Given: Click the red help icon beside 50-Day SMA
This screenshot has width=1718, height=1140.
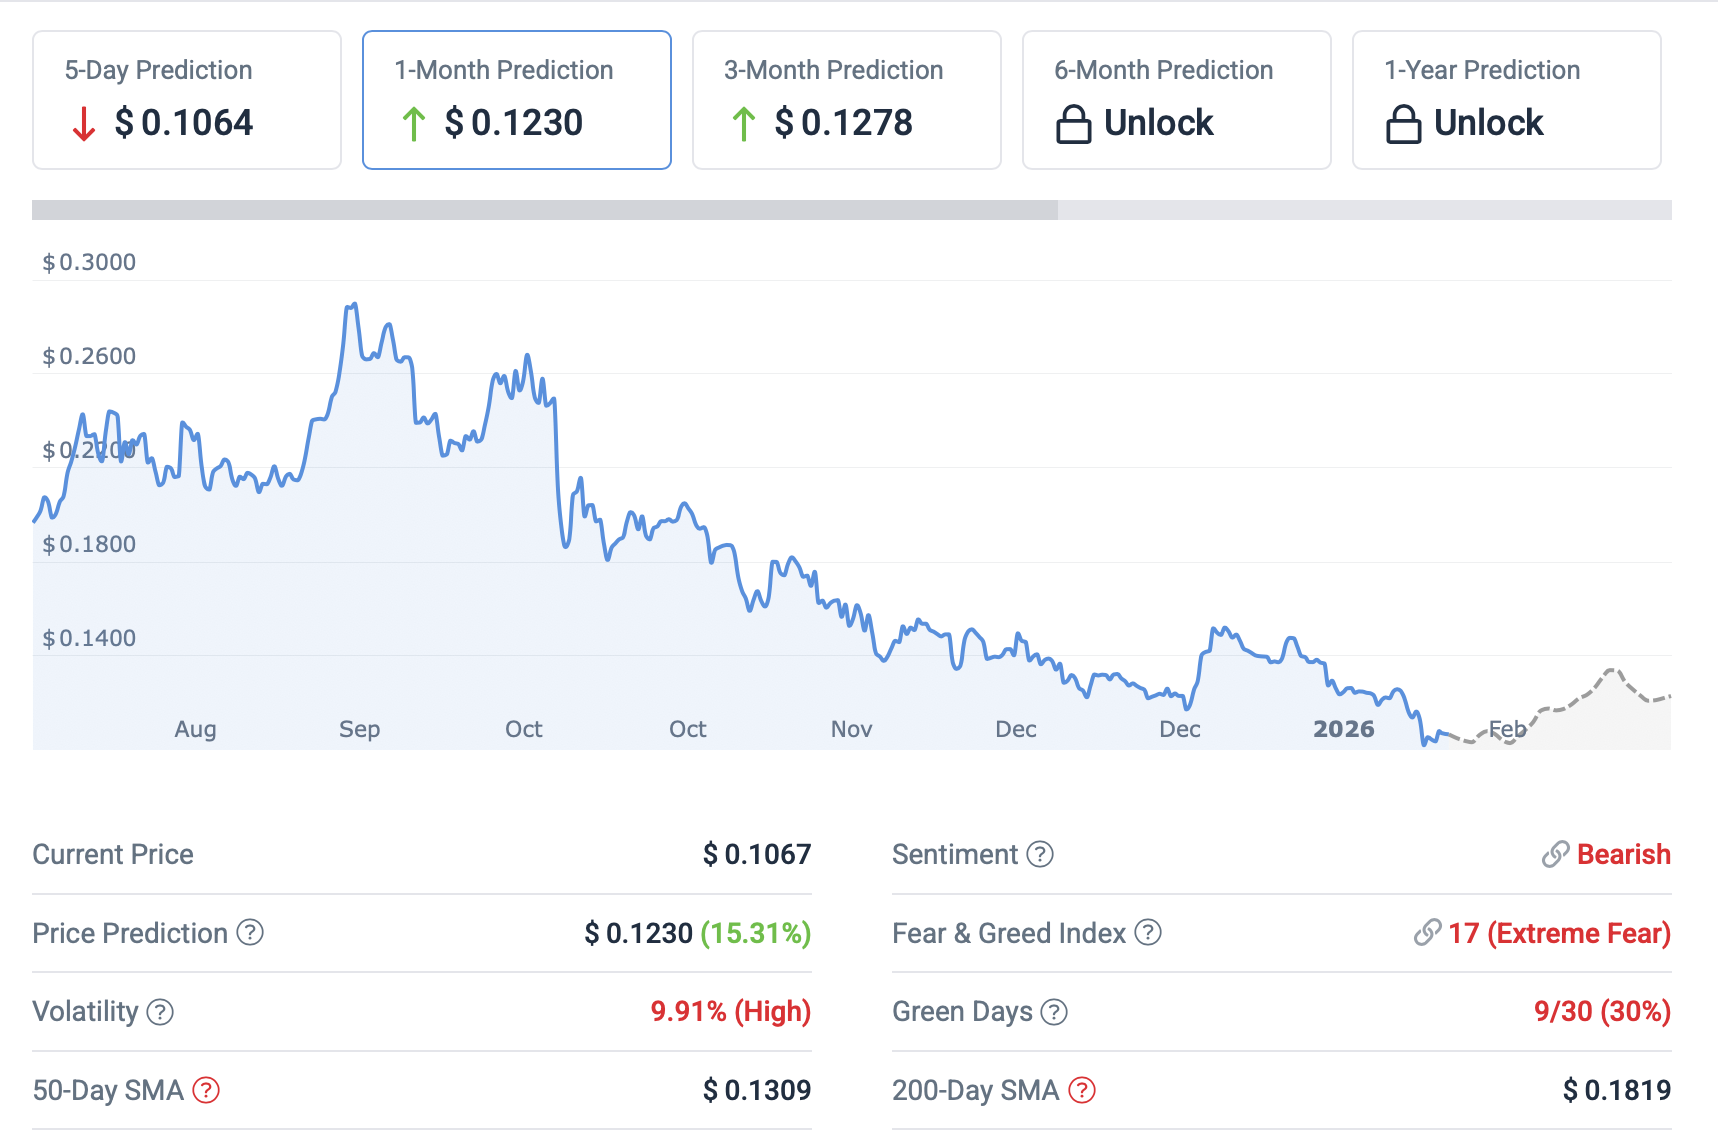Looking at the screenshot, I should (x=206, y=1090).
